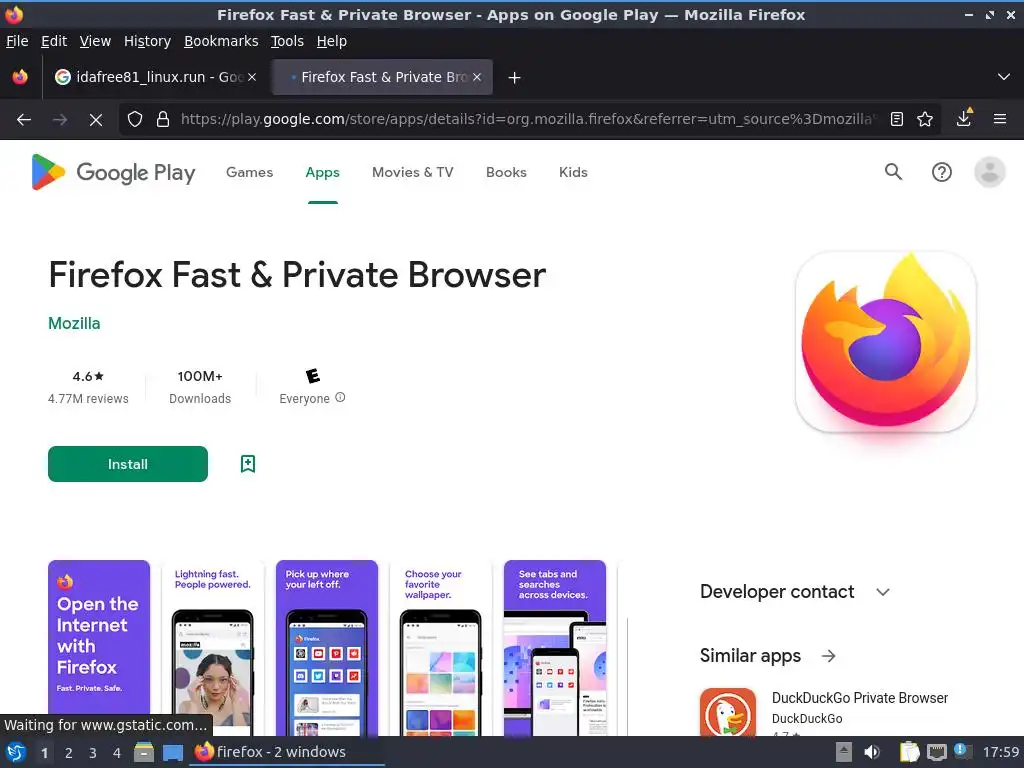List all tabs dropdown
The width and height of the screenshot is (1024, 768).
[x=1004, y=77]
